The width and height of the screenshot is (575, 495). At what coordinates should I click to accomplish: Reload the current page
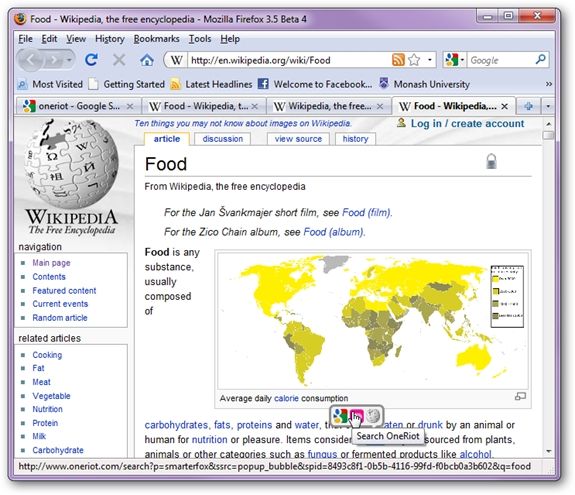91,60
